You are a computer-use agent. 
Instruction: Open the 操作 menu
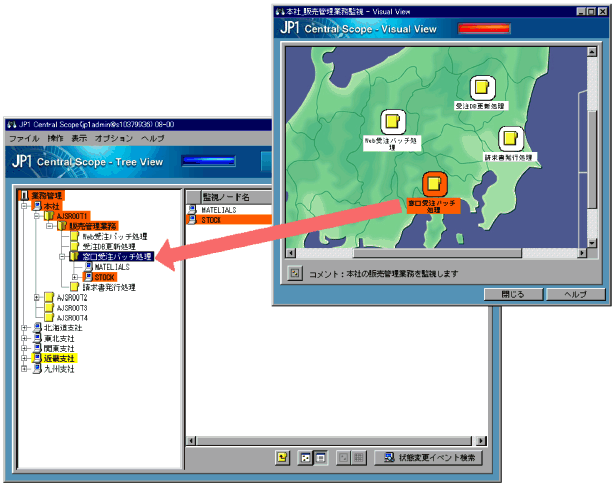(x=55, y=138)
